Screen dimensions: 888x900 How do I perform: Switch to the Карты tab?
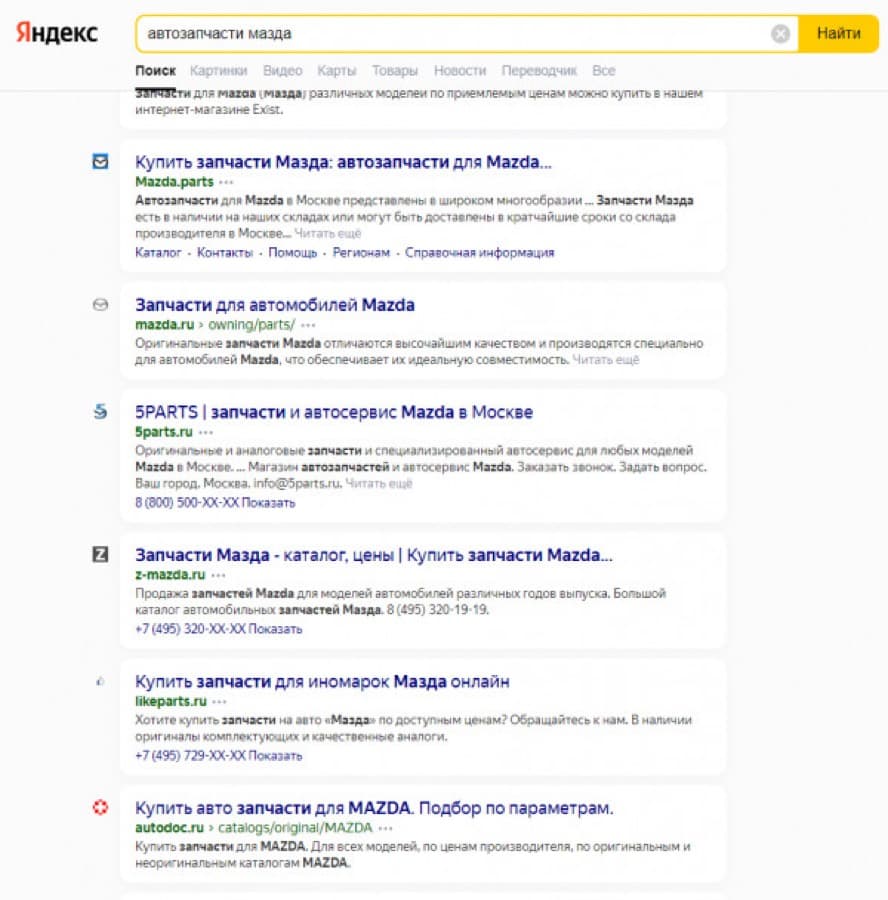[336, 71]
